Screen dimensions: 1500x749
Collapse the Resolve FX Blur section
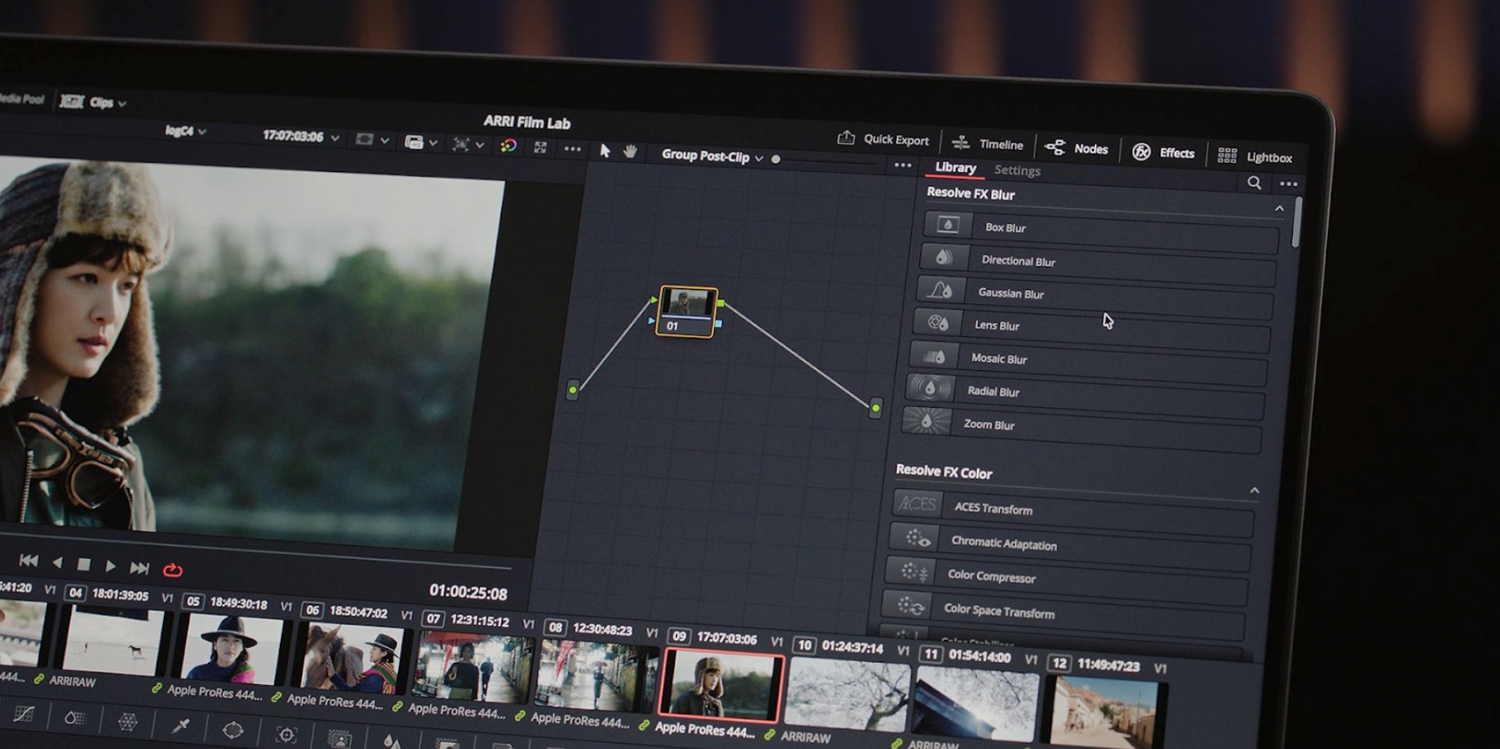[1278, 208]
